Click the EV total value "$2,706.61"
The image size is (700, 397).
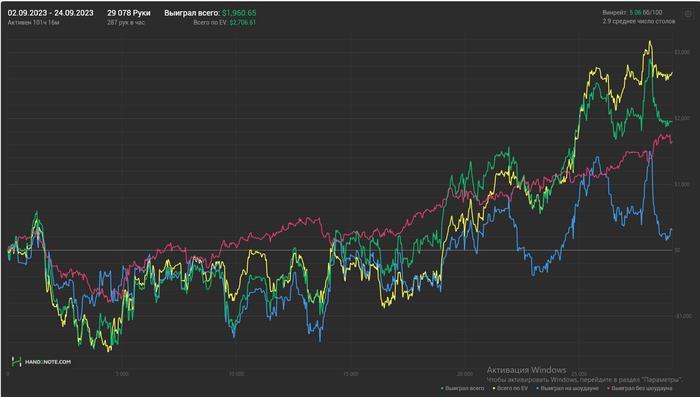[243, 22]
